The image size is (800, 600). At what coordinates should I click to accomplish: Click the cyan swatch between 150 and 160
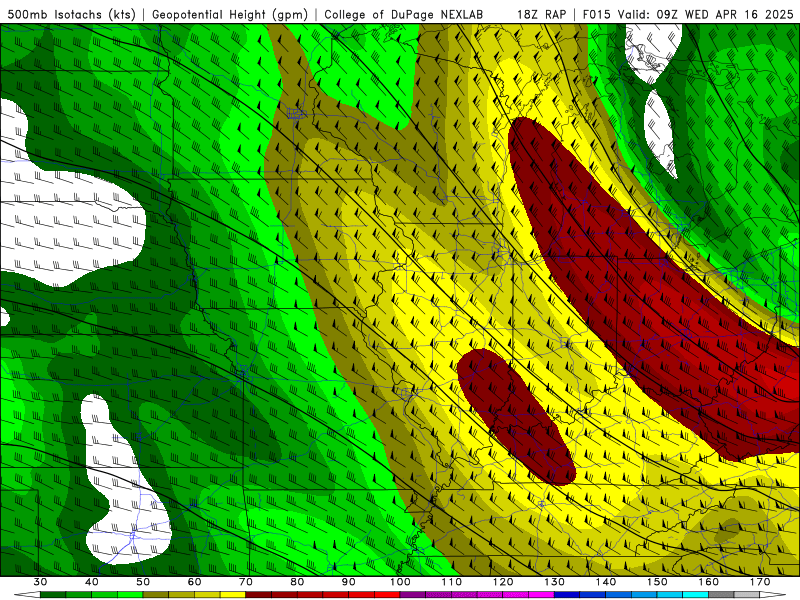pyautogui.click(x=696, y=595)
